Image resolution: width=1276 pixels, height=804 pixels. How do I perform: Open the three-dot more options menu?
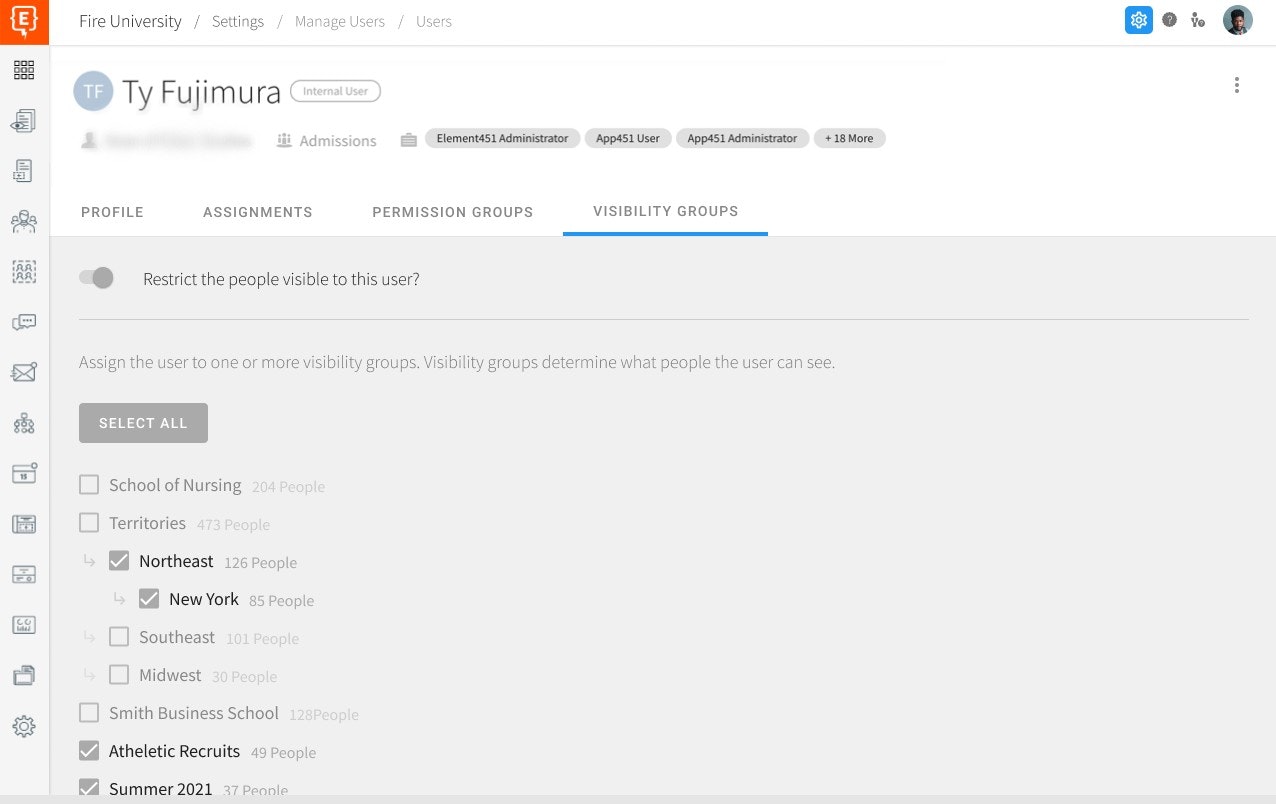pyautogui.click(x=1237, y=85)
